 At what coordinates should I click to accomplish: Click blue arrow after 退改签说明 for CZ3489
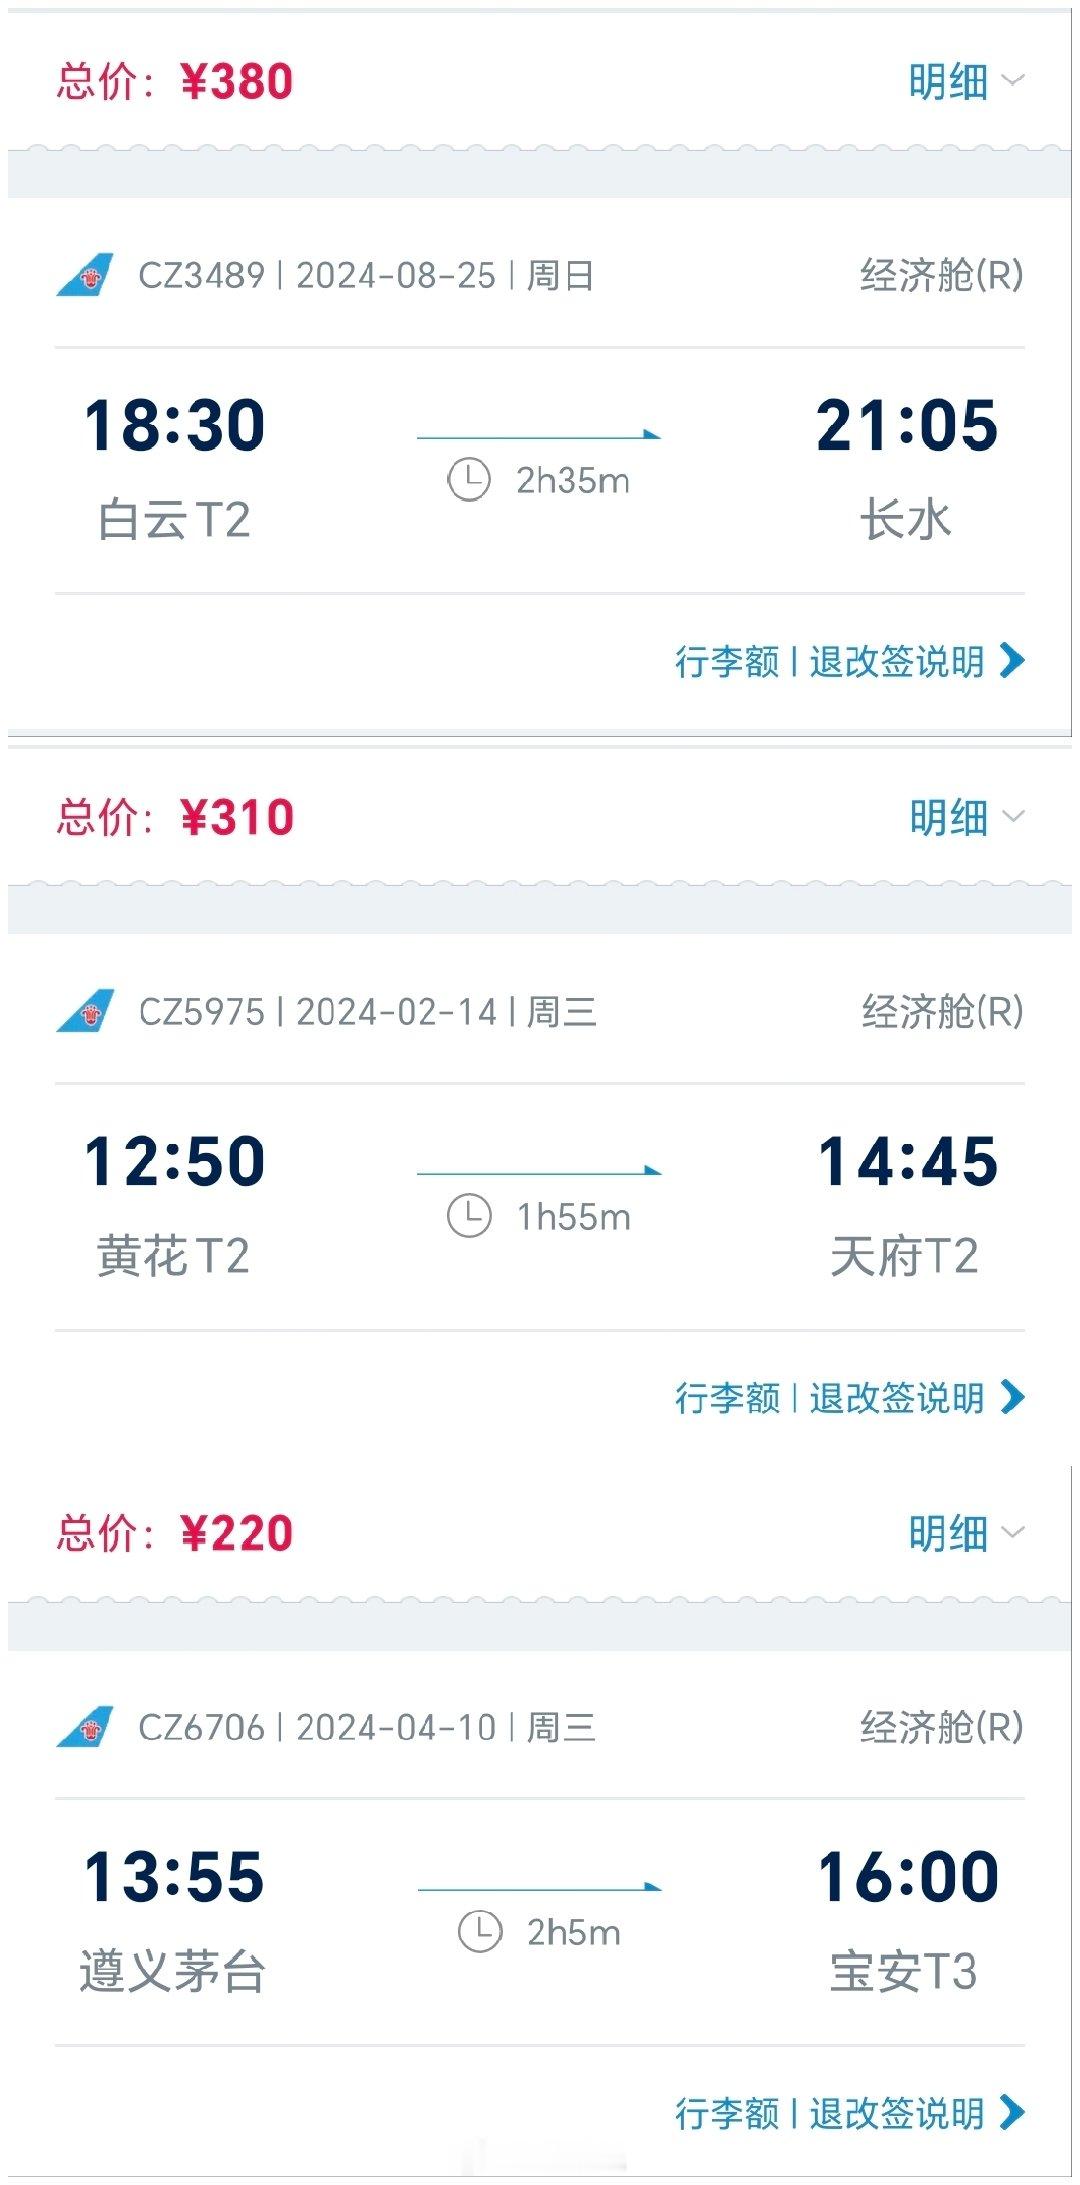pyautogui.click(x=1012, y=661)
